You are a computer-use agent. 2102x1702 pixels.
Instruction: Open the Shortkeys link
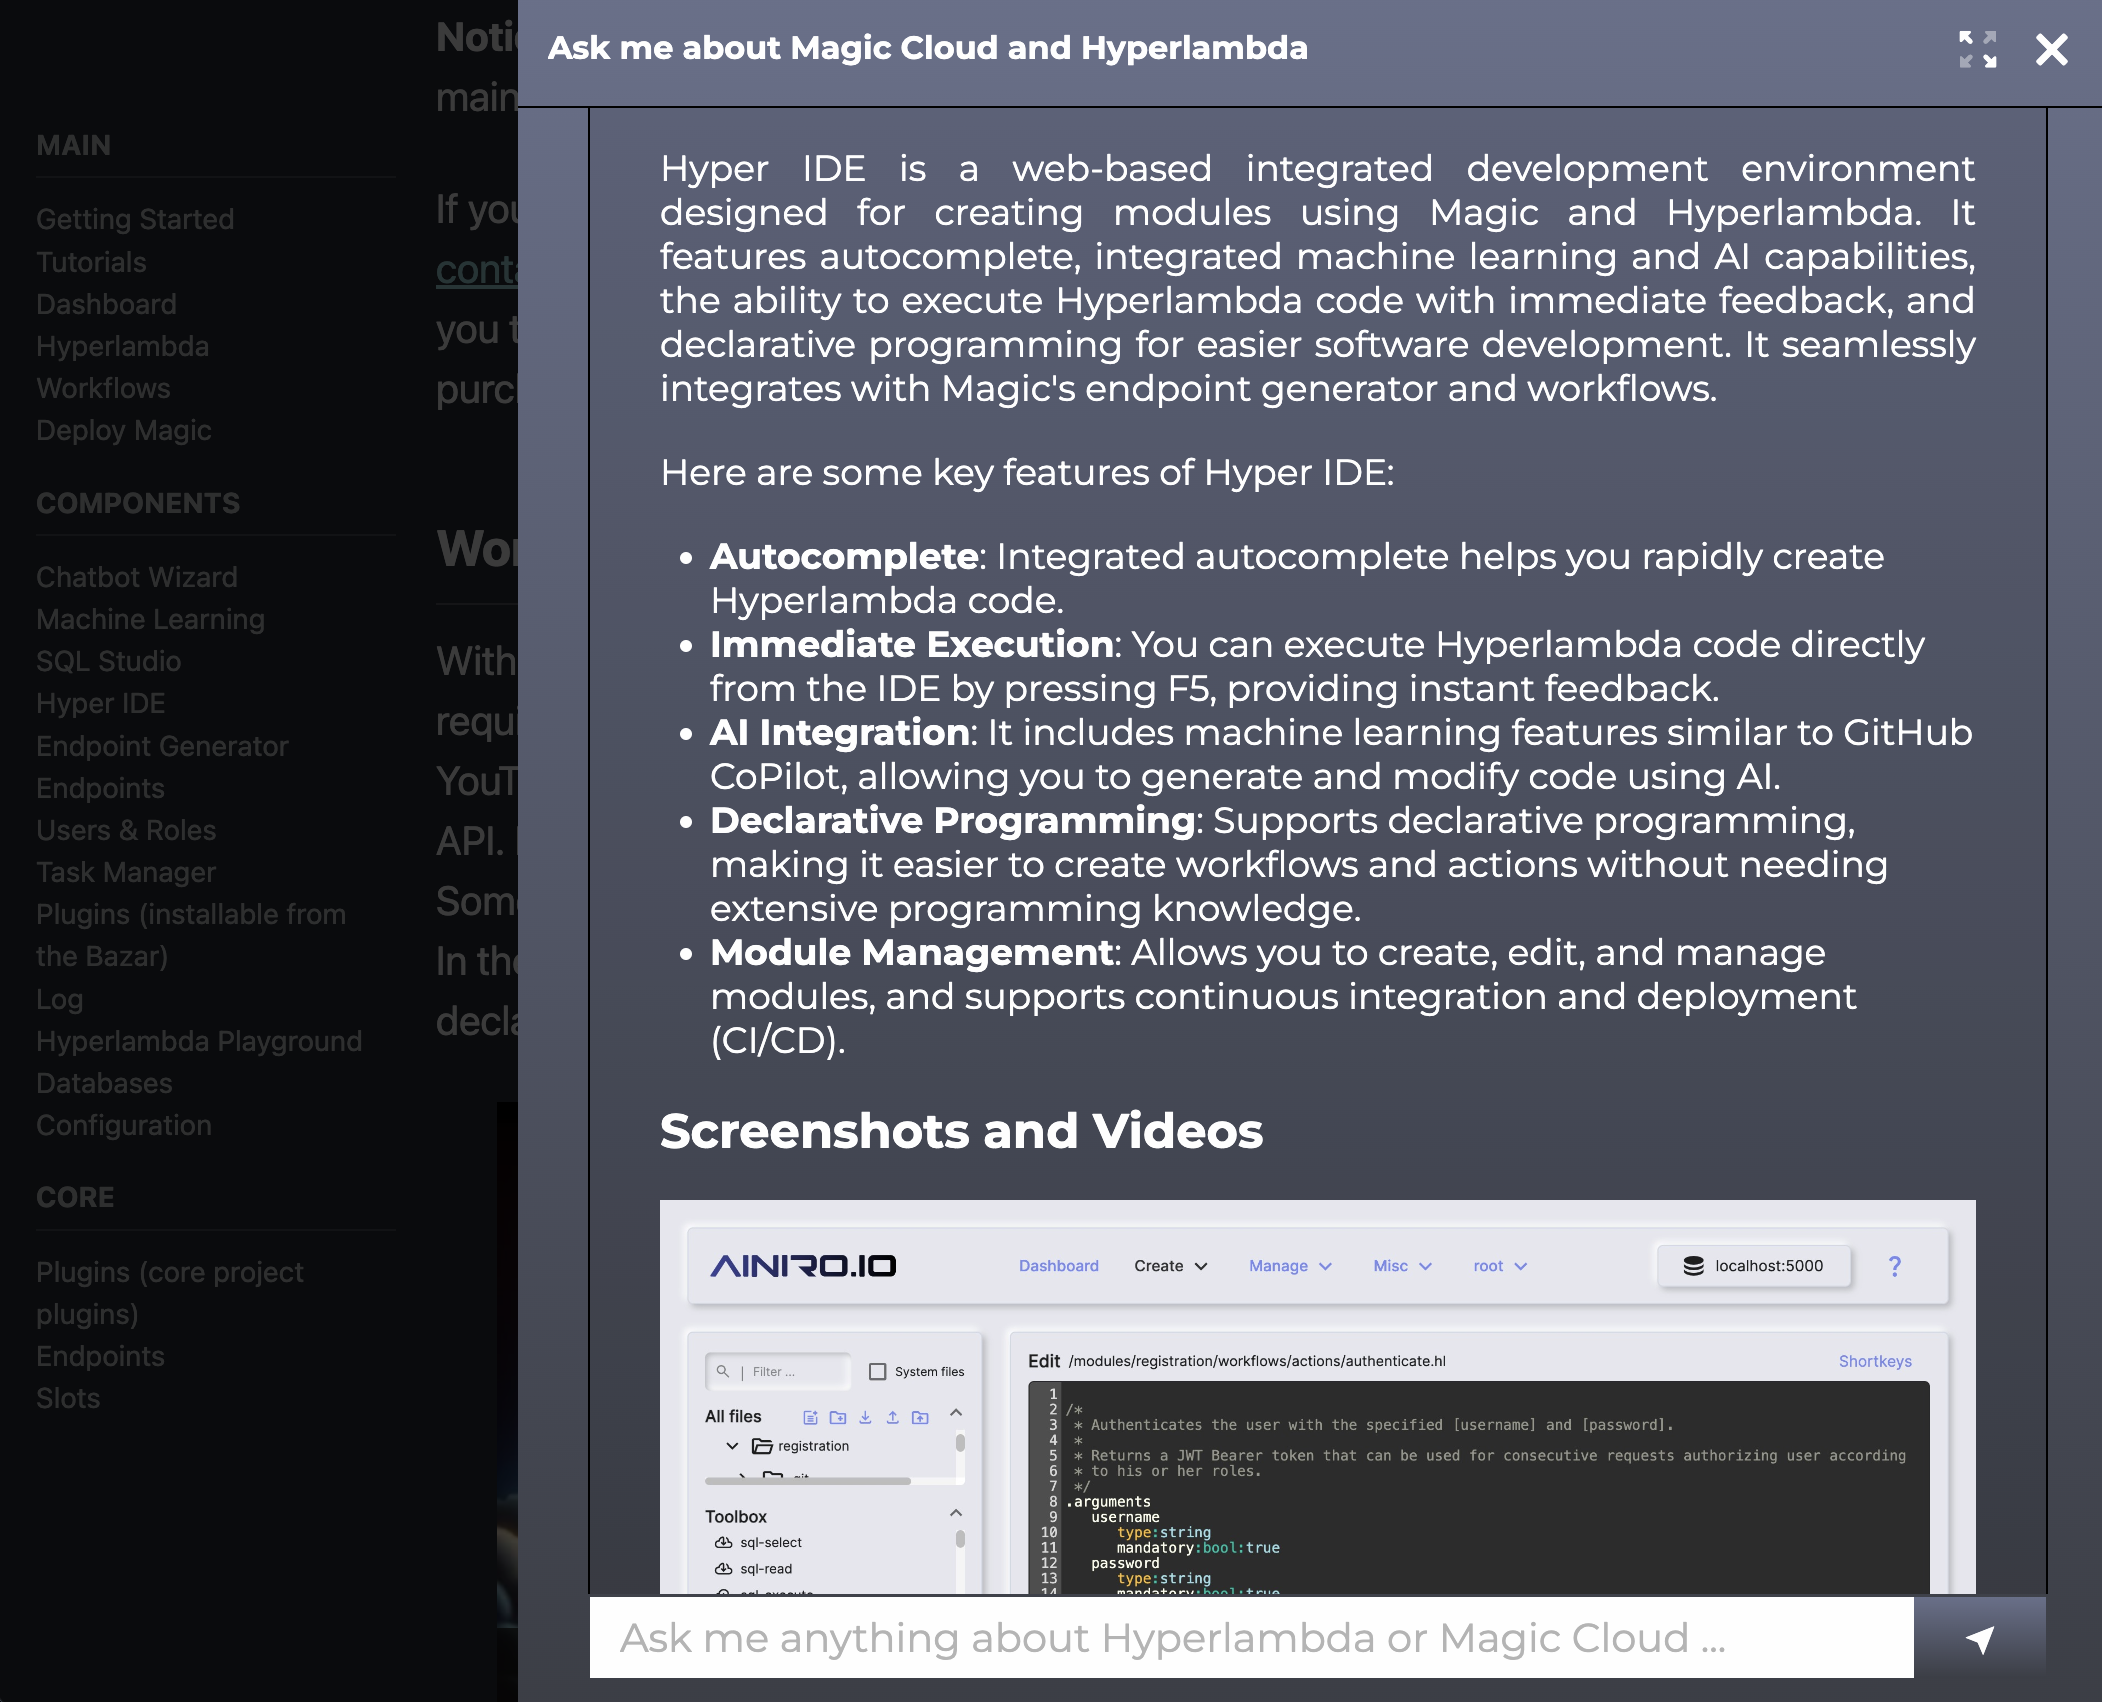(1875, 1361)
